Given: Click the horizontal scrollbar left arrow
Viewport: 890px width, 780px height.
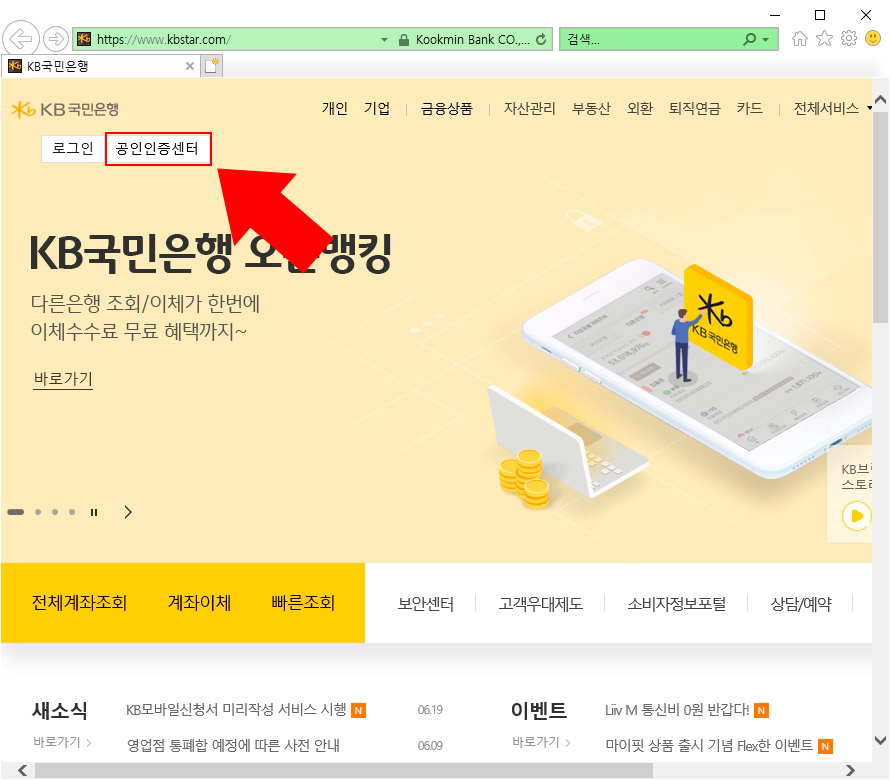Looking at the screenshot, I should tap(23, 770).
